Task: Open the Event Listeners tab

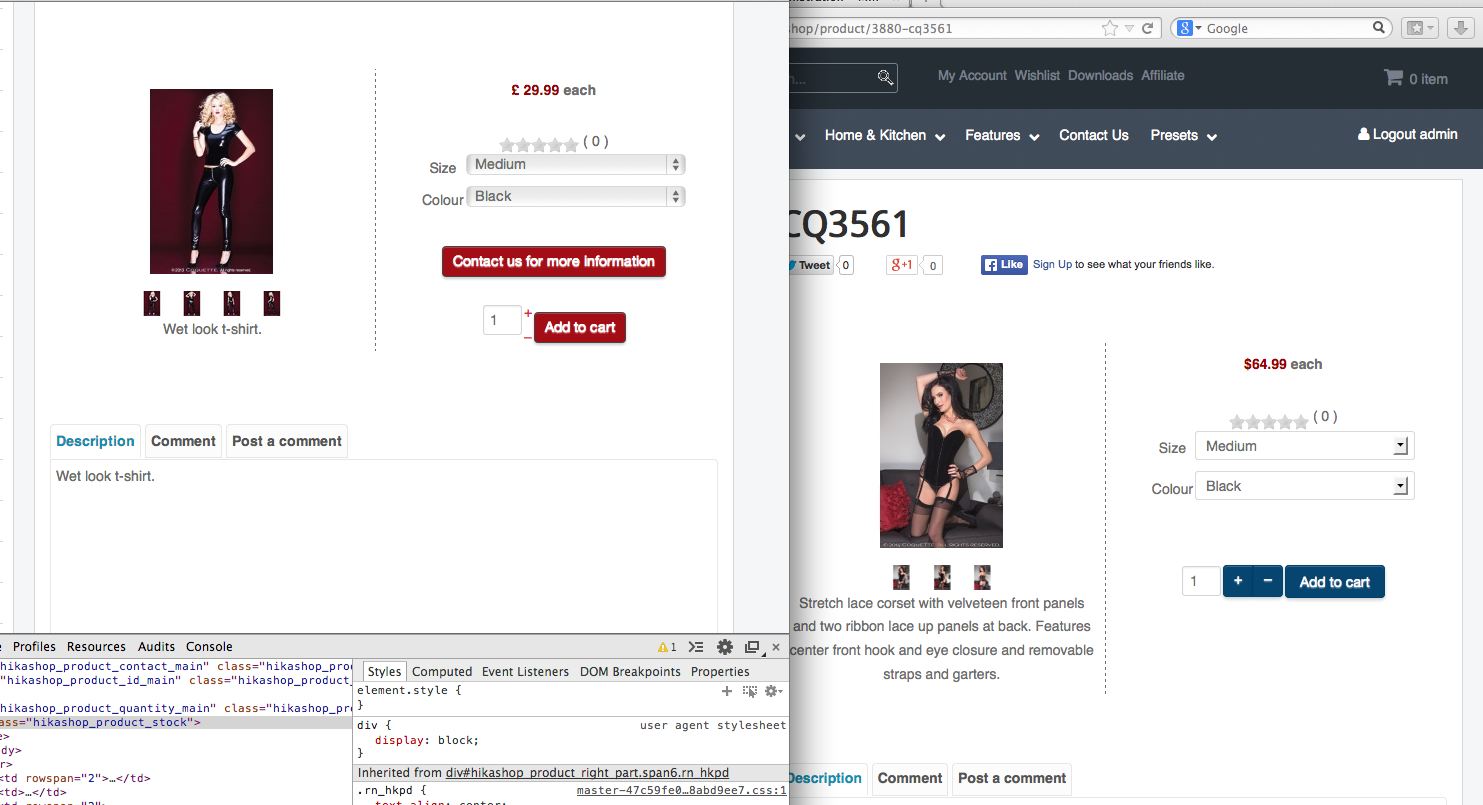Action: 525,672
